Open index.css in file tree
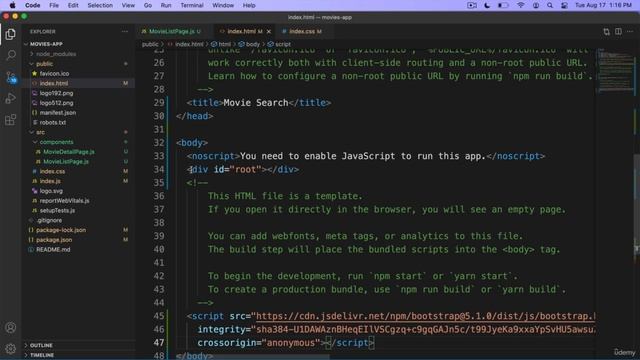This screenshot has width=640, height=360. coord(52,171)
